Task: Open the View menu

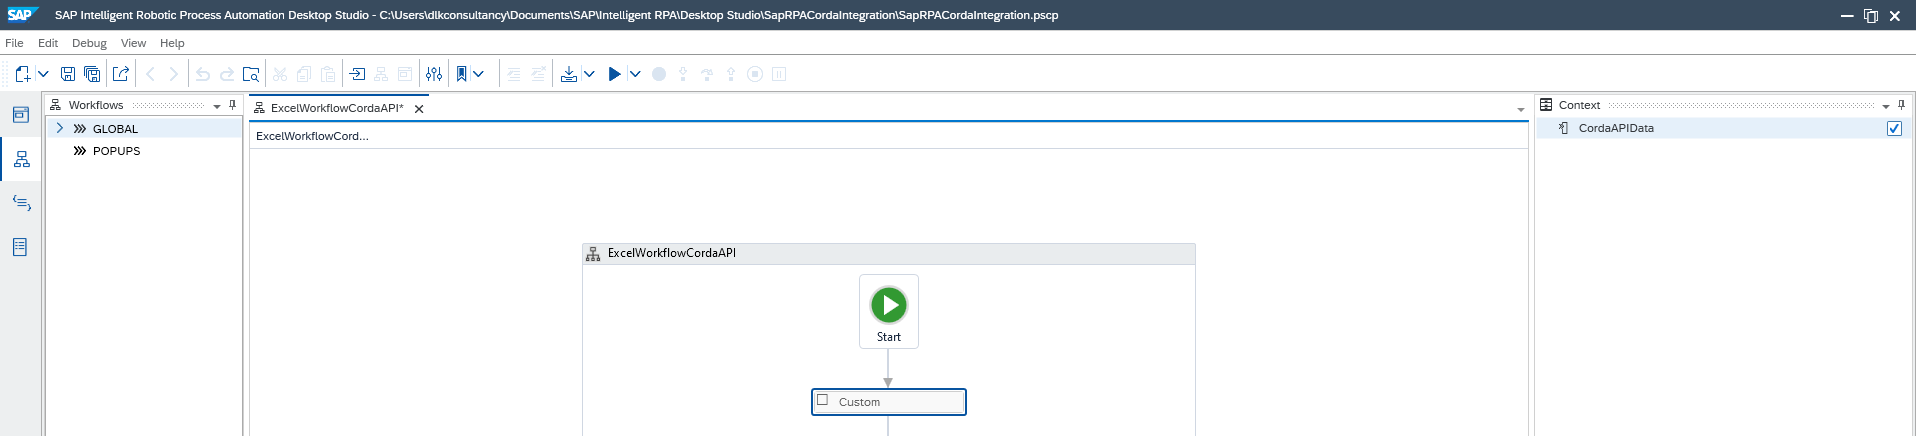Action: coord(133,43)
